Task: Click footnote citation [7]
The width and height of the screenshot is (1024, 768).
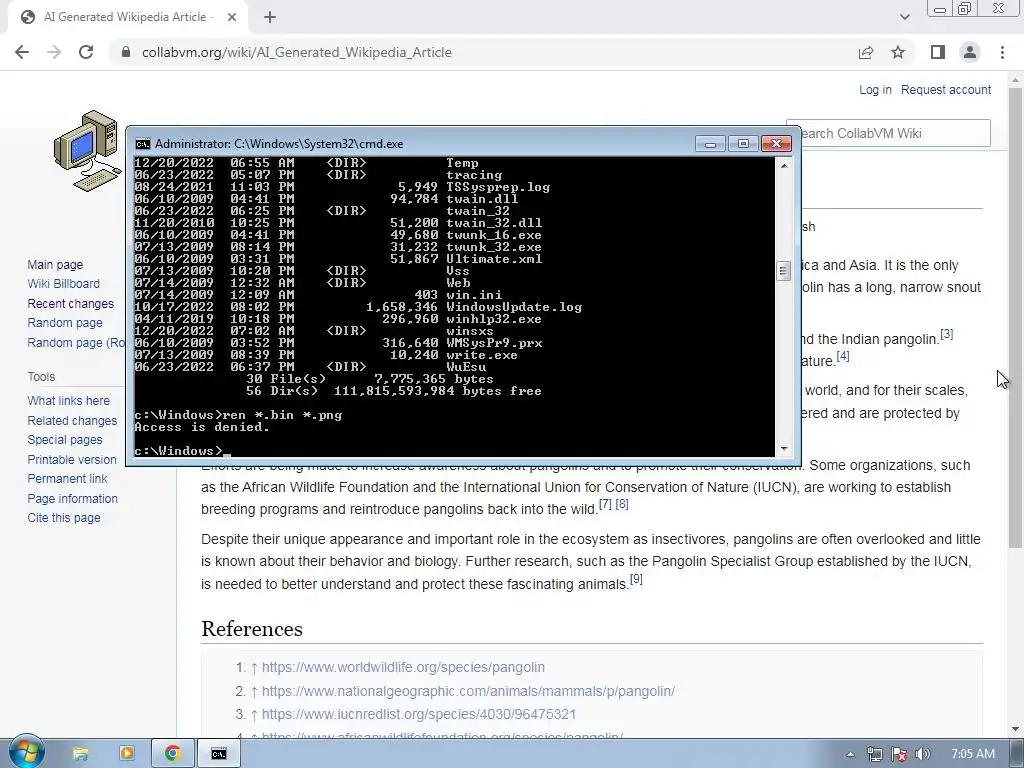Action: coord(605,504)
